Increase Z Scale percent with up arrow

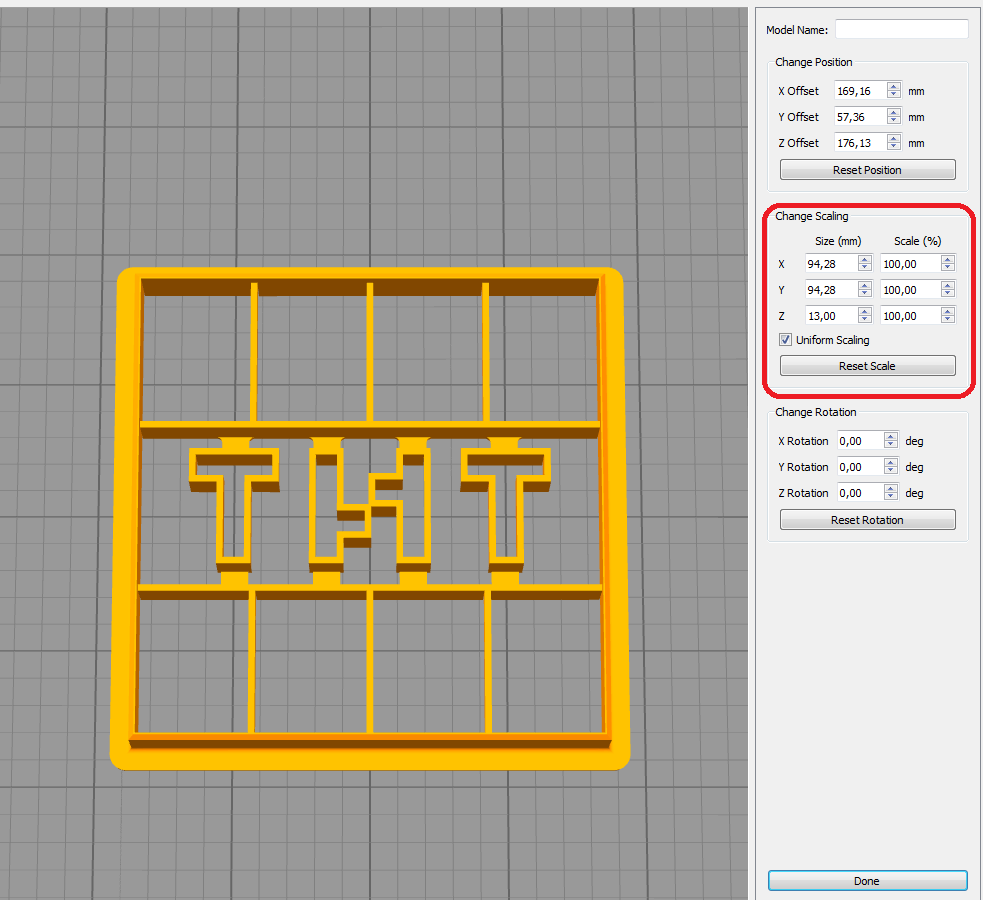click(948, 311)
